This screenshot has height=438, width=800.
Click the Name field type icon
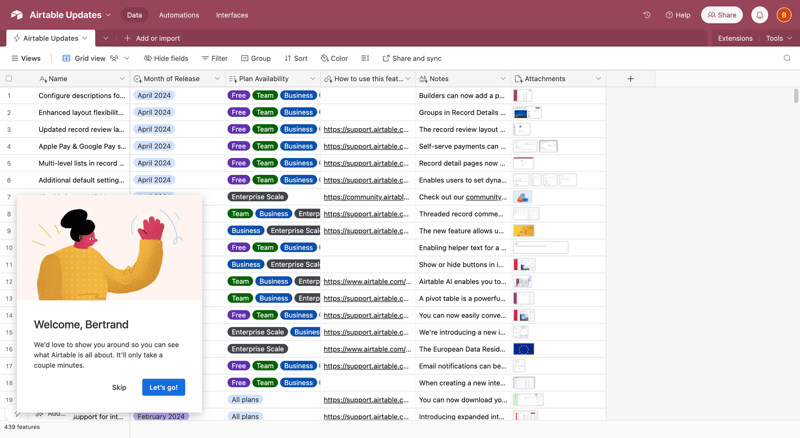(x=43, y=79)
